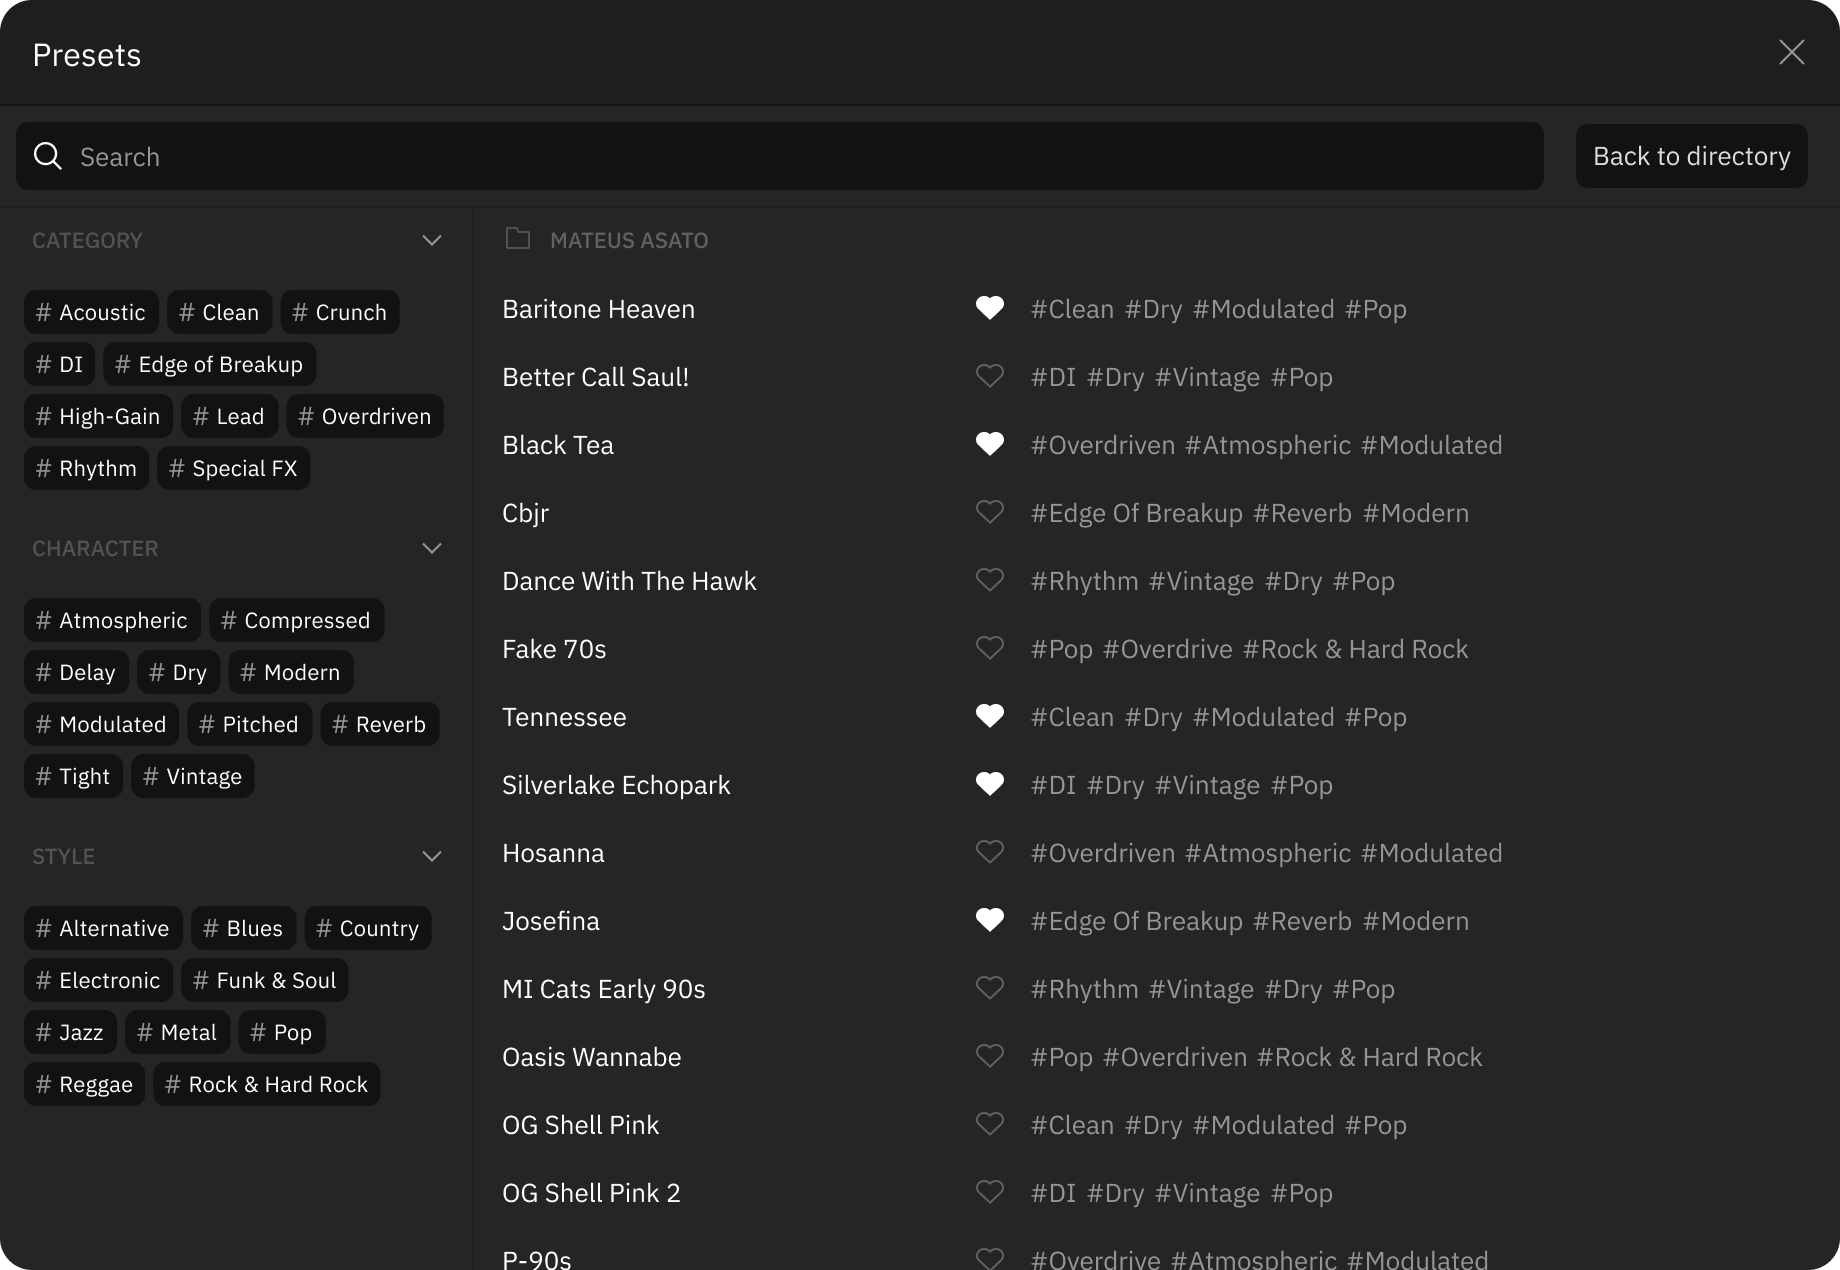1840x1270 pixels.
Task: Close the Presets dialog
Action: click(x=1791, y=53)
